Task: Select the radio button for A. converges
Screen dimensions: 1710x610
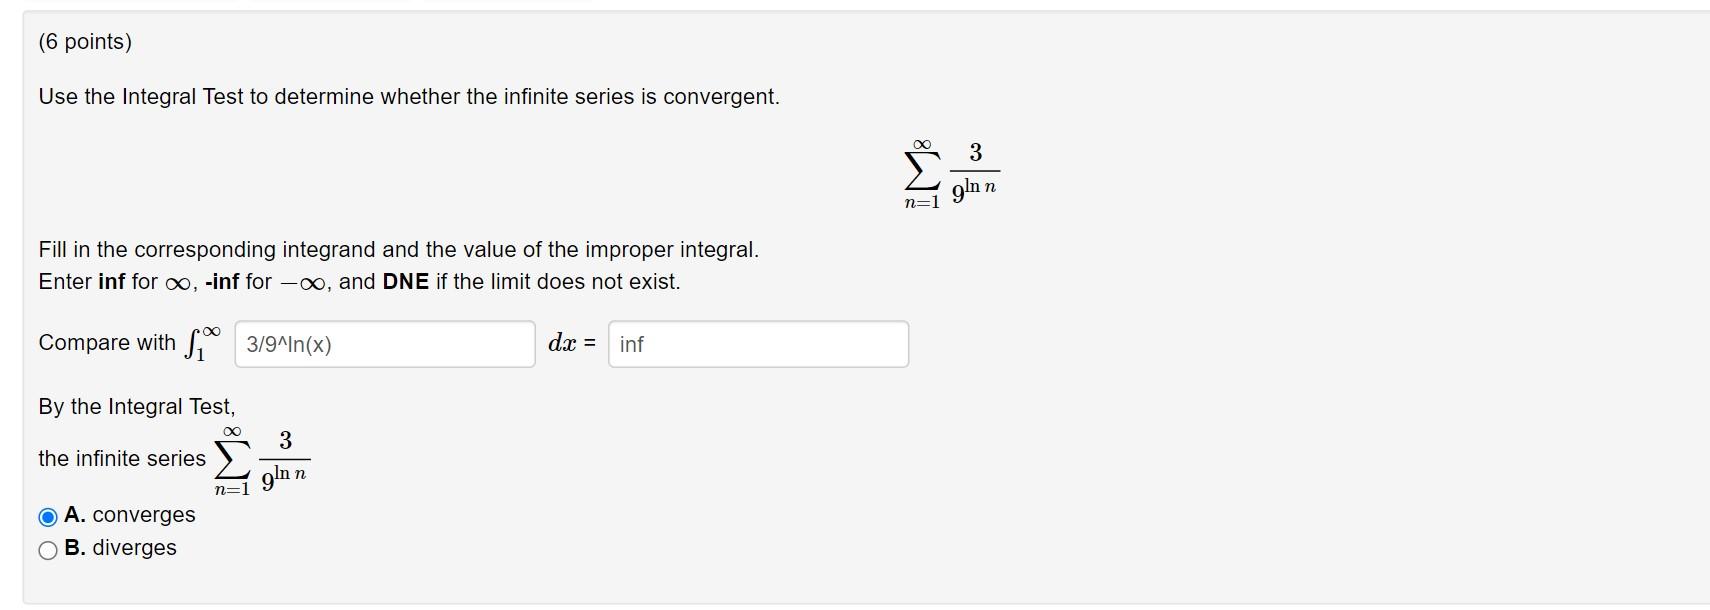Action: pos(47,516)
